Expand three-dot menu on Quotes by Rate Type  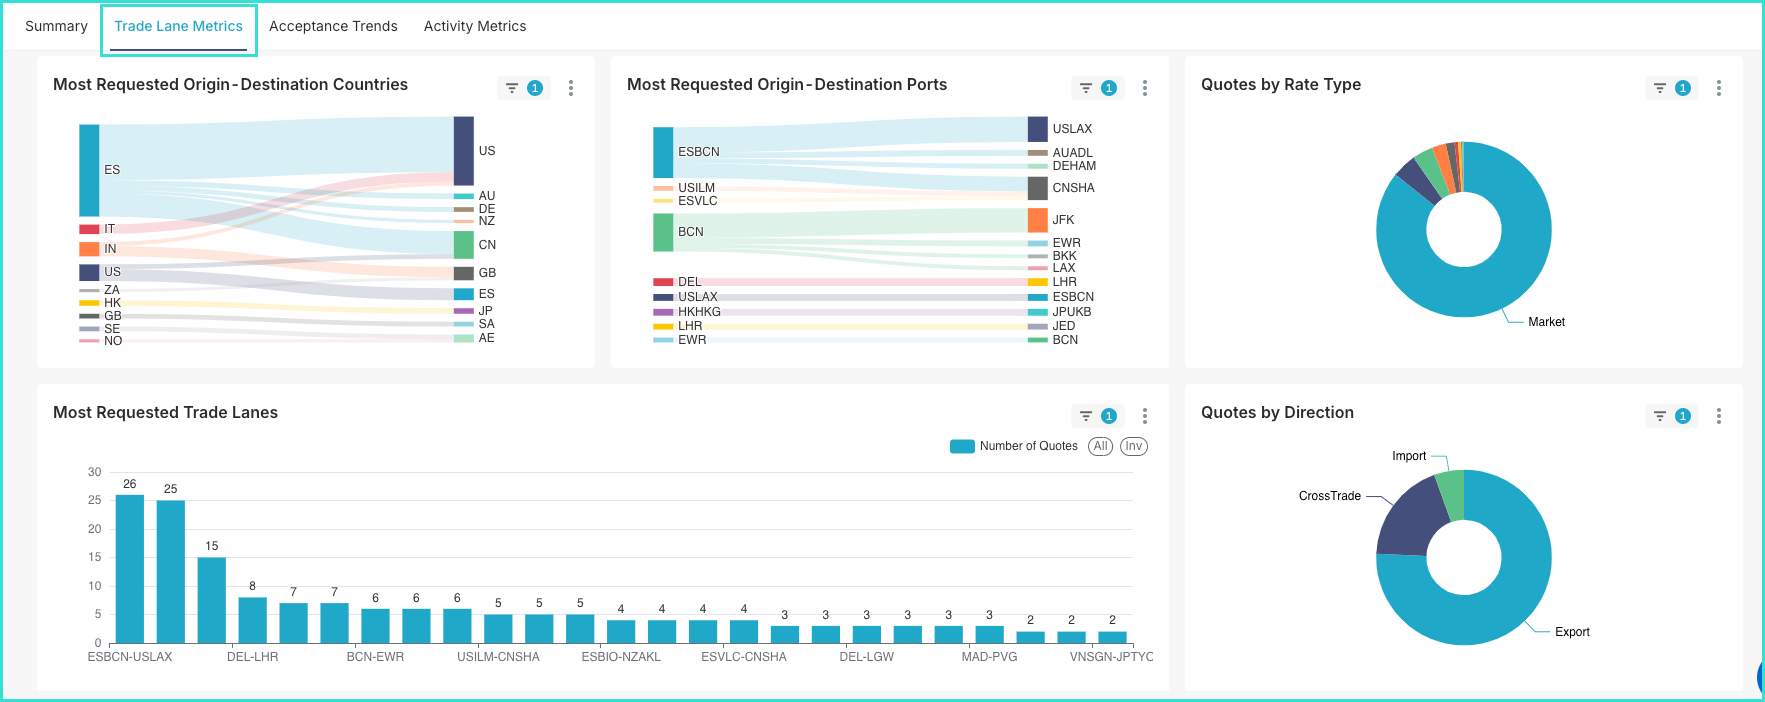point(1719,88)
